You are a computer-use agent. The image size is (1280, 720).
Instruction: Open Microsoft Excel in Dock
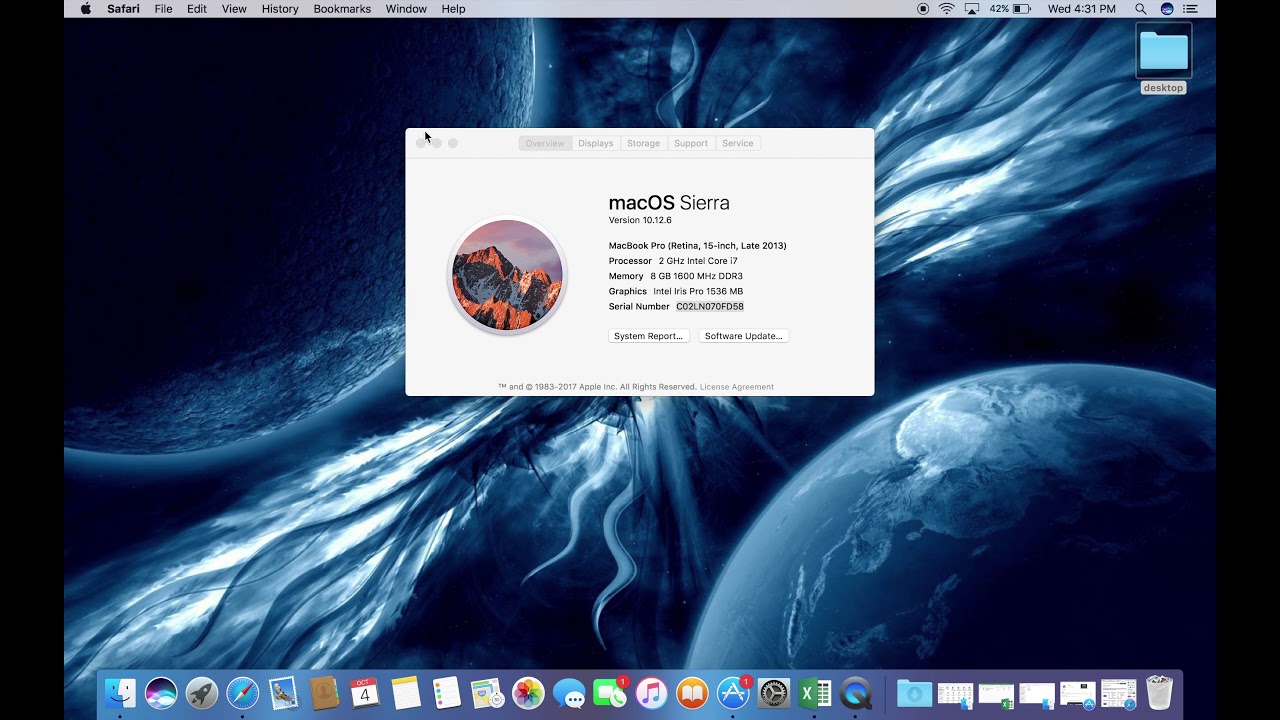click(x=815, y=693)
